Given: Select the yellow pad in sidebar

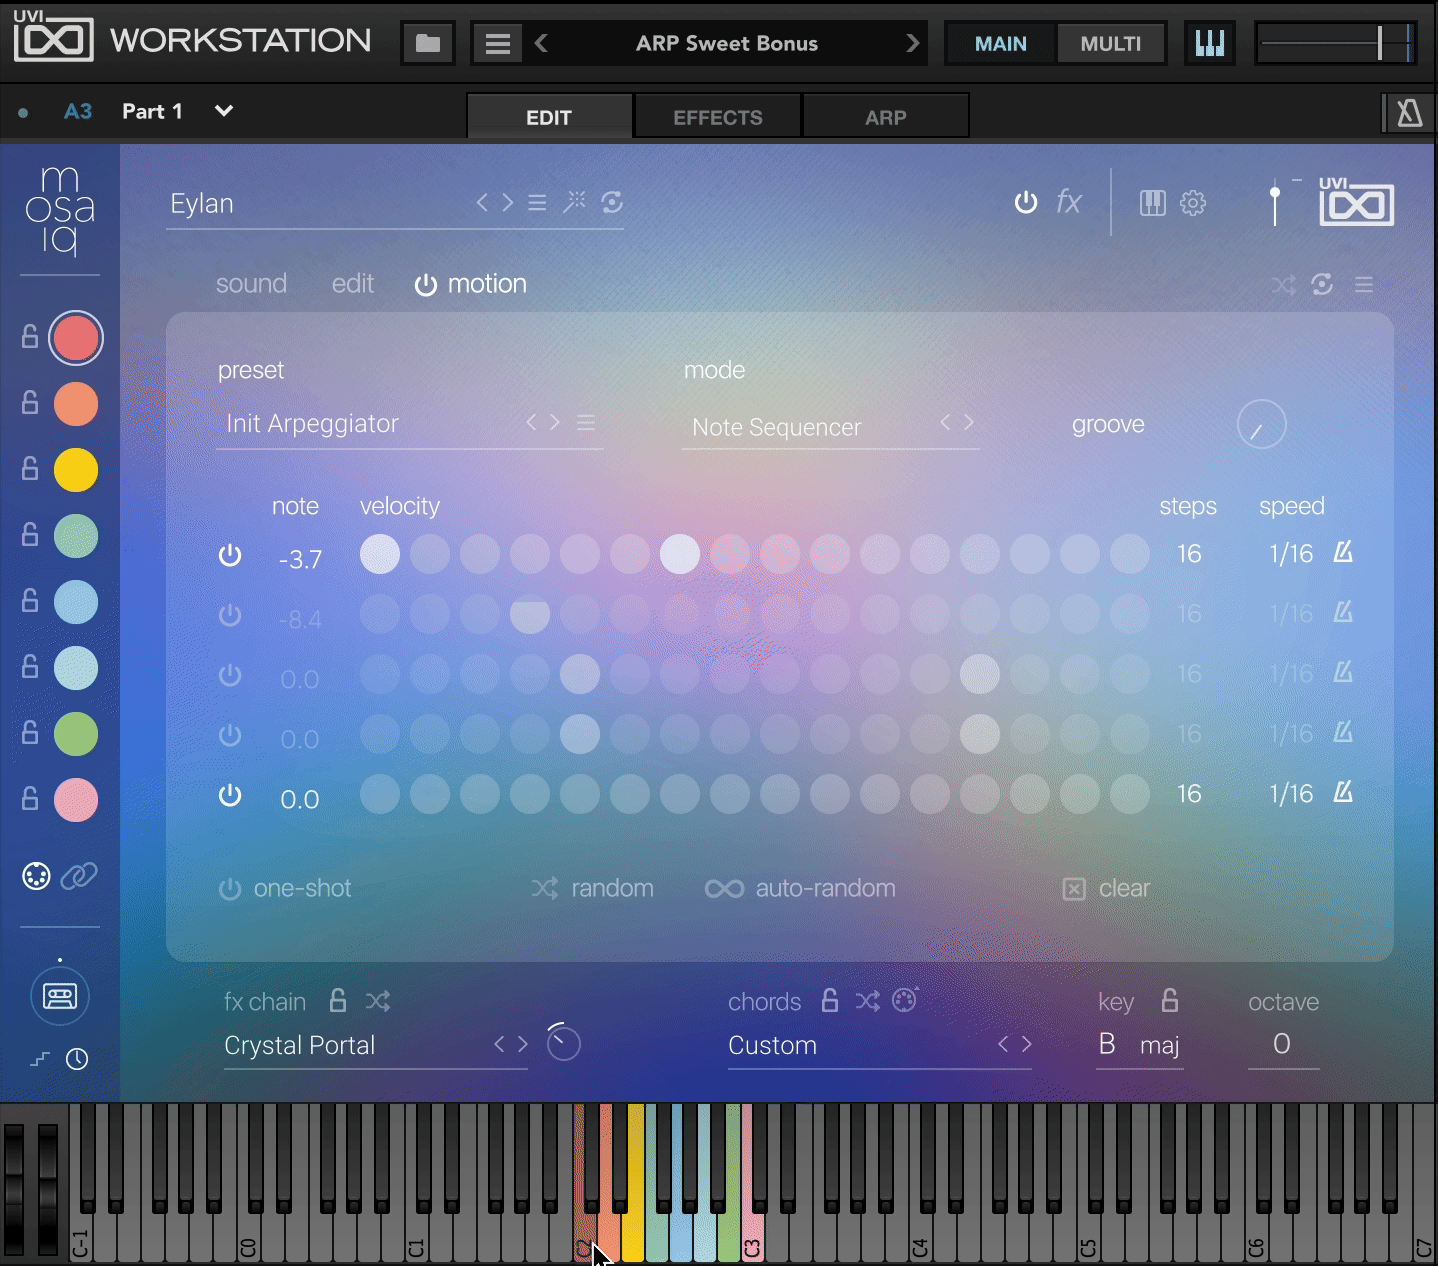Looking at the screenshot, I should coord(76,470).
